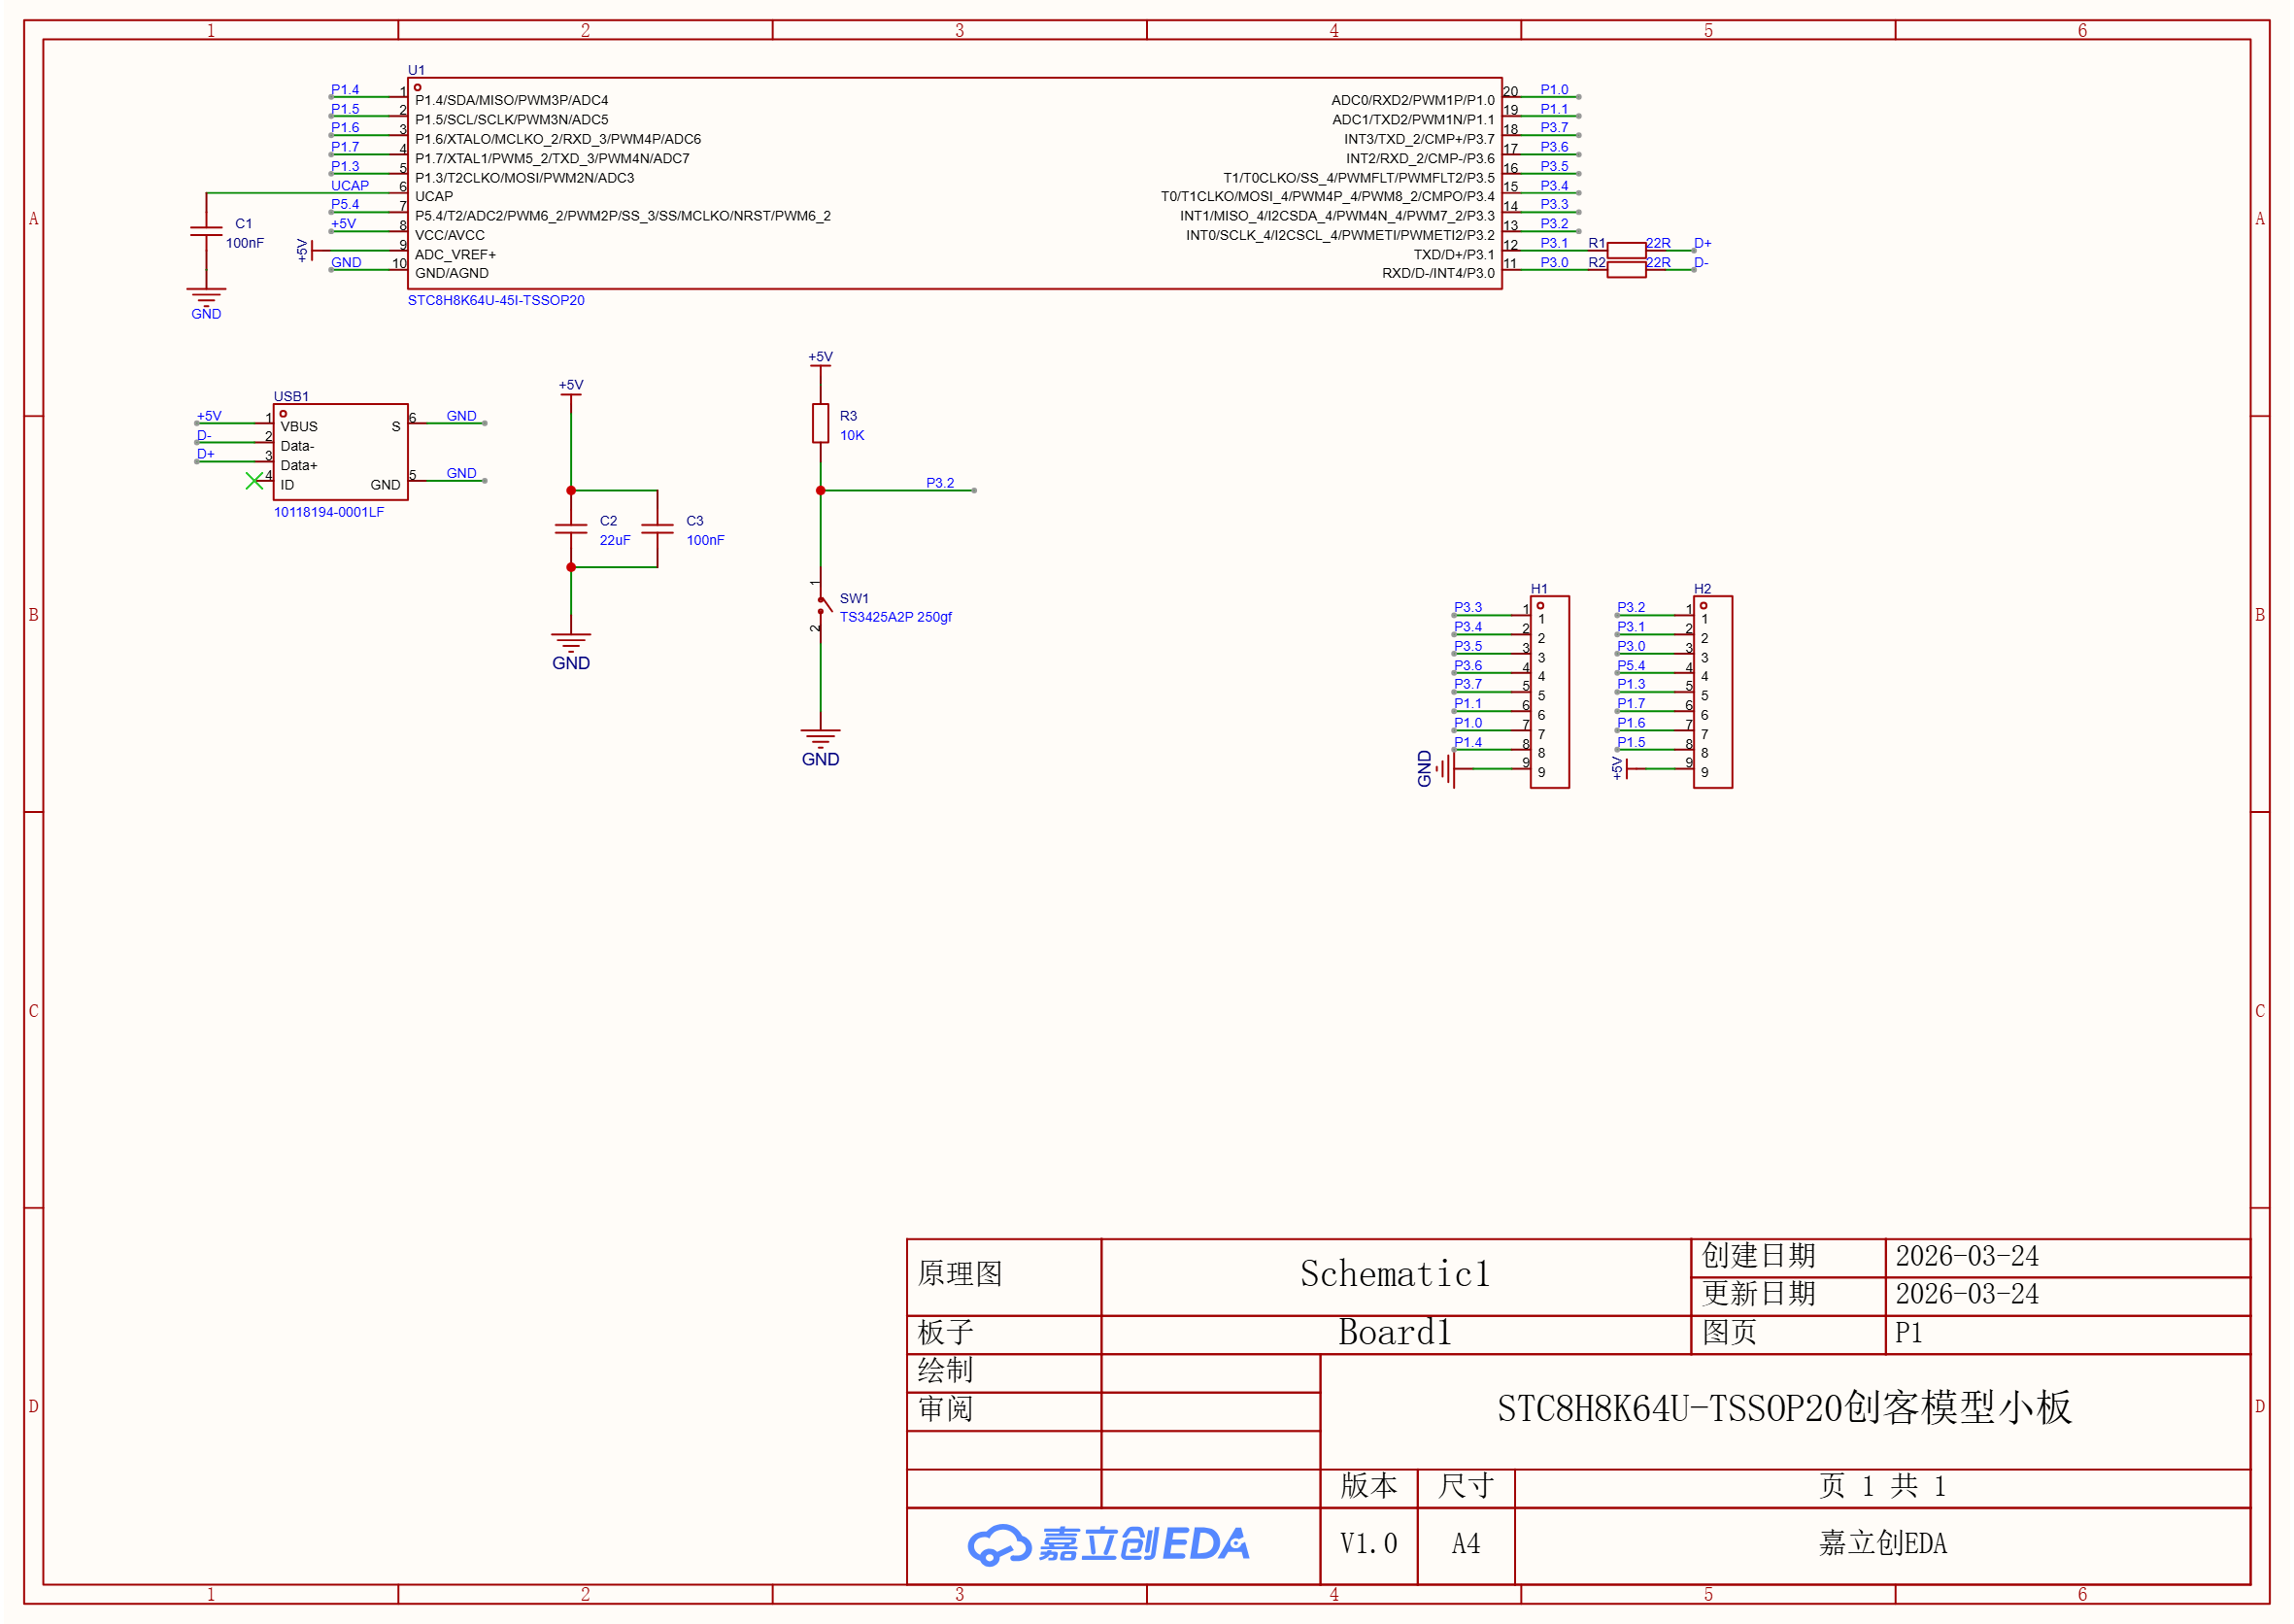Click the VBUS pin name in USB1
Screen dimensions: 2294x1624
click(299, 426)
